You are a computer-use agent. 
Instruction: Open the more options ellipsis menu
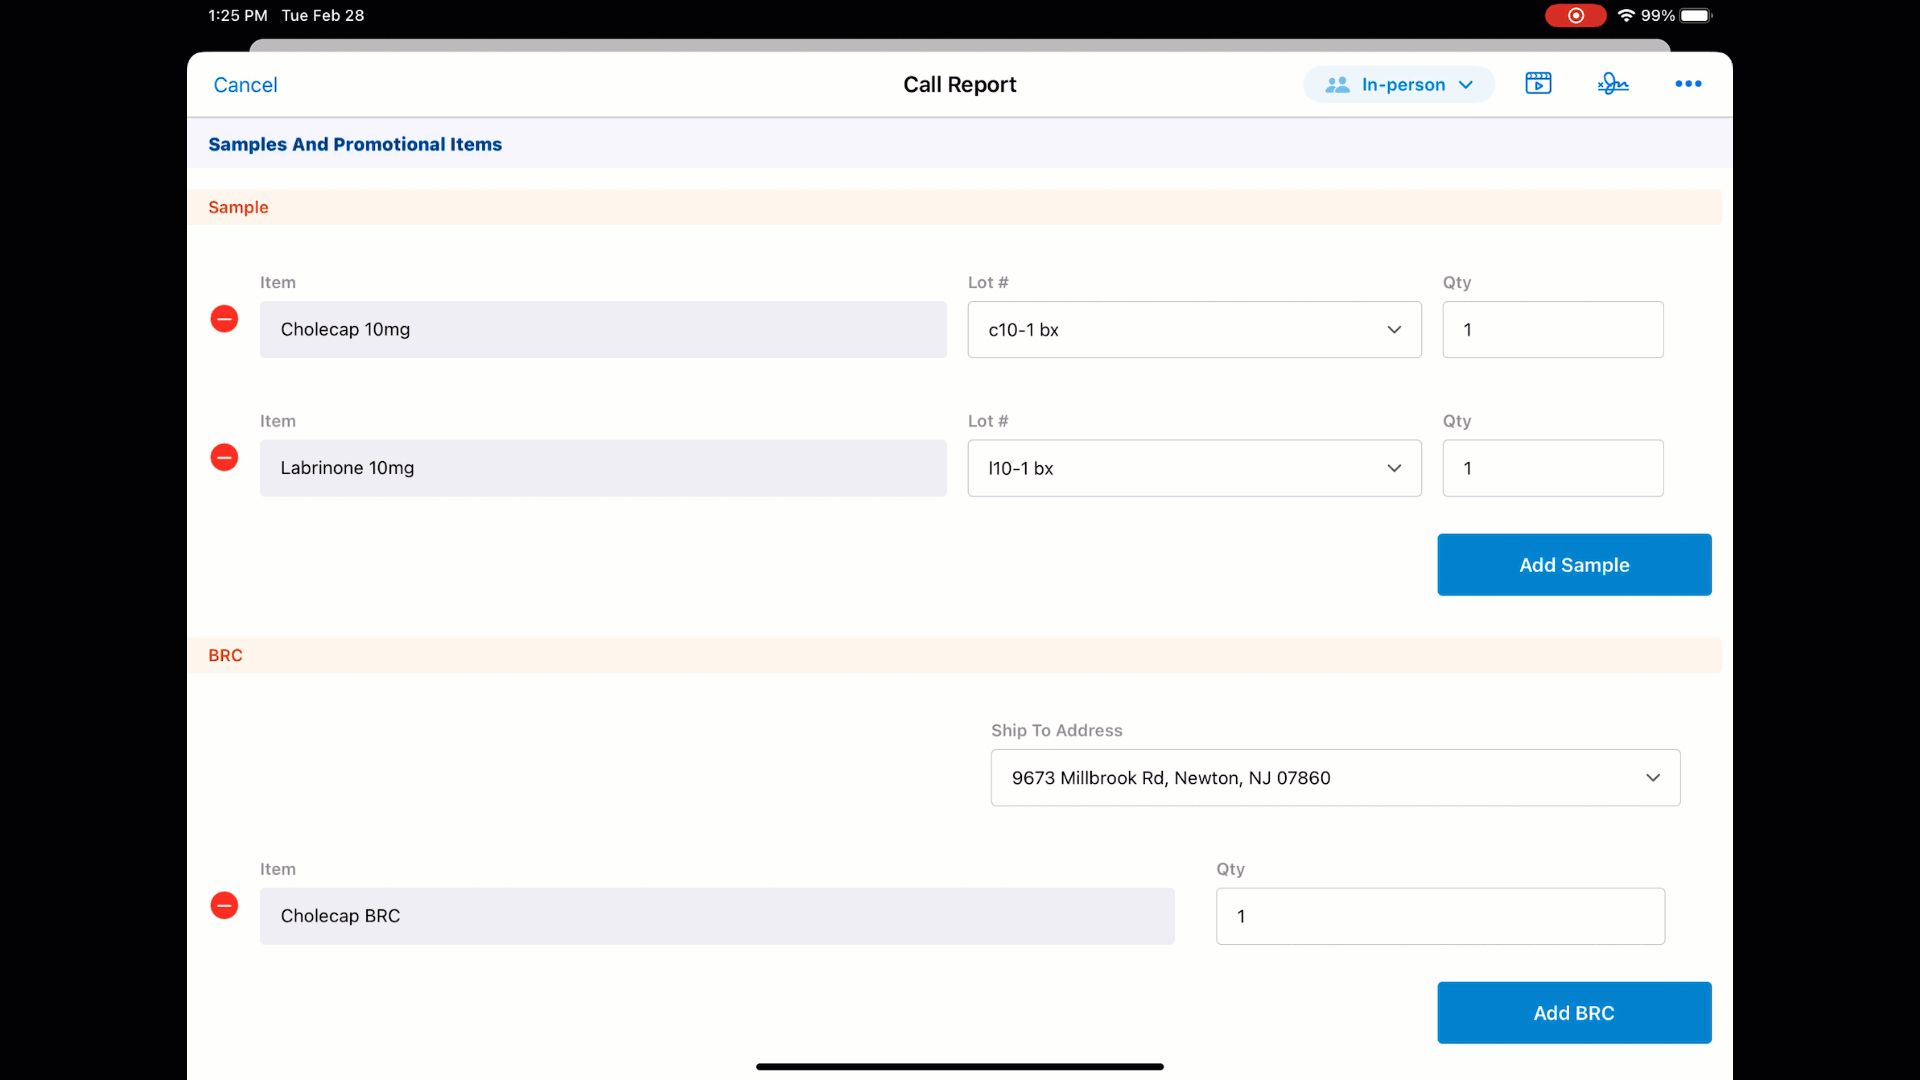(x=1688, y=84)
